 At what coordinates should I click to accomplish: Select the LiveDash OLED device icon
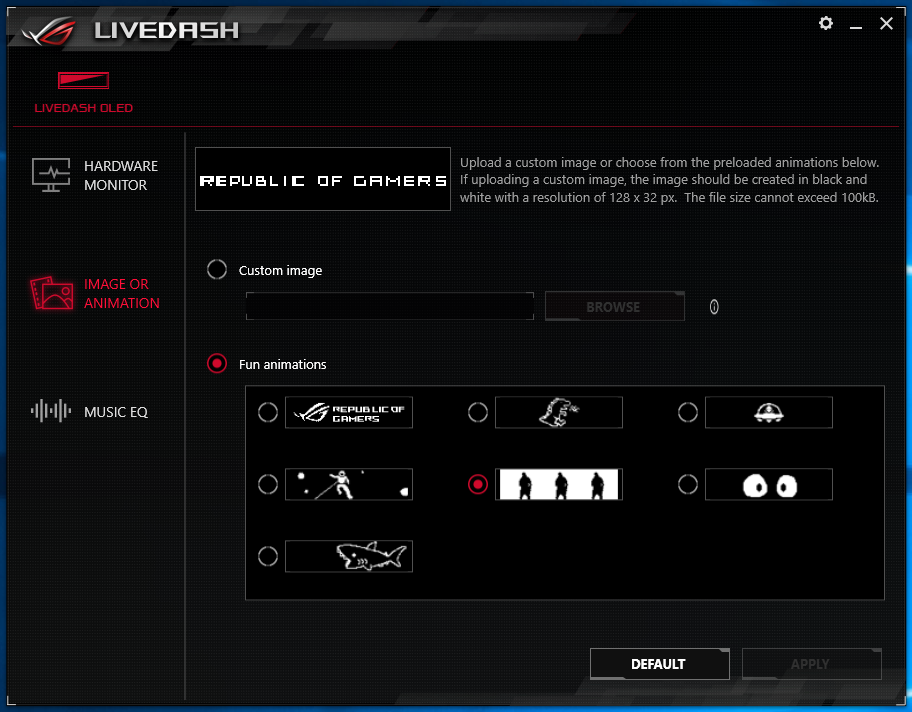pos(83,80)
